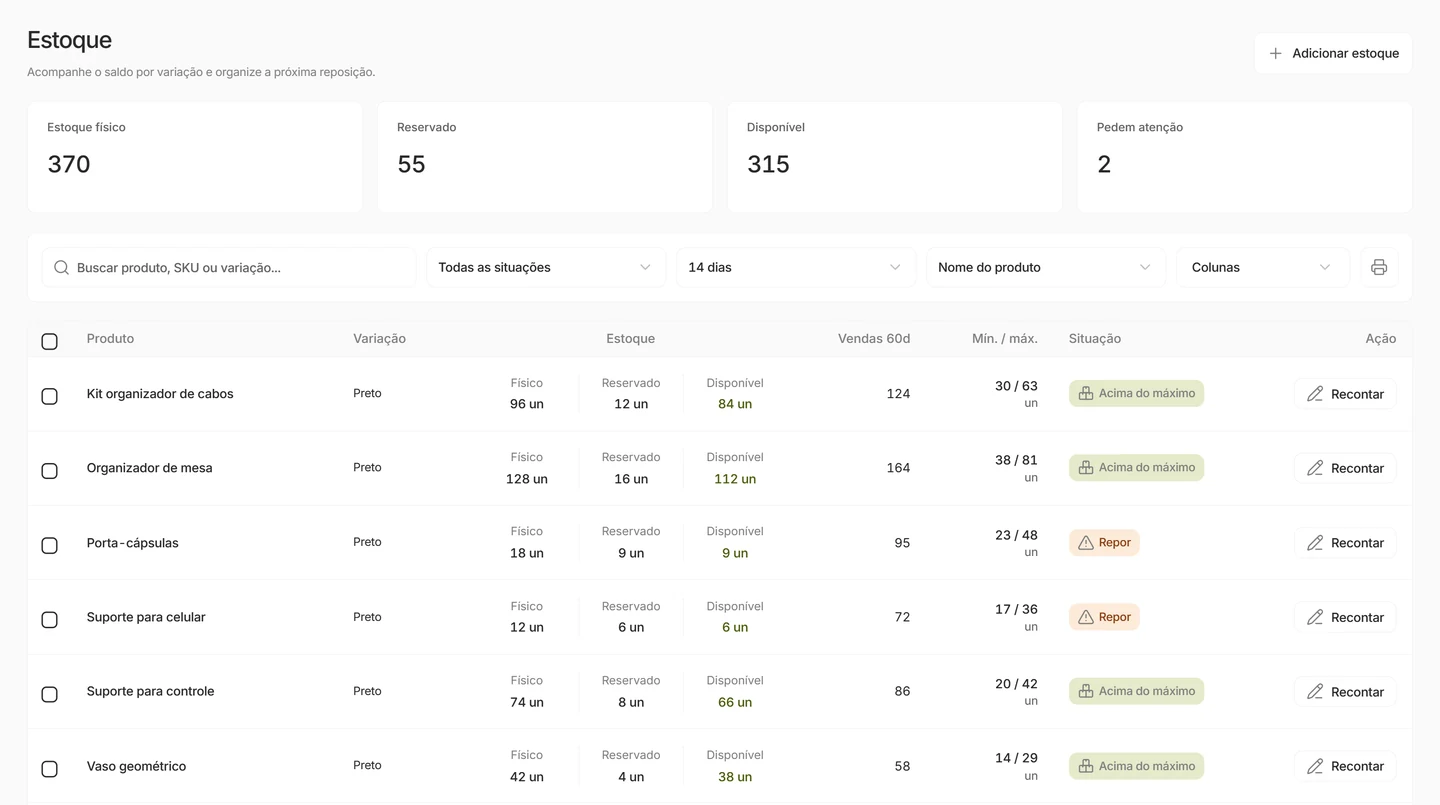Check the Kit organizador de cabos row

pyautogui.click(x=49, y=396)
